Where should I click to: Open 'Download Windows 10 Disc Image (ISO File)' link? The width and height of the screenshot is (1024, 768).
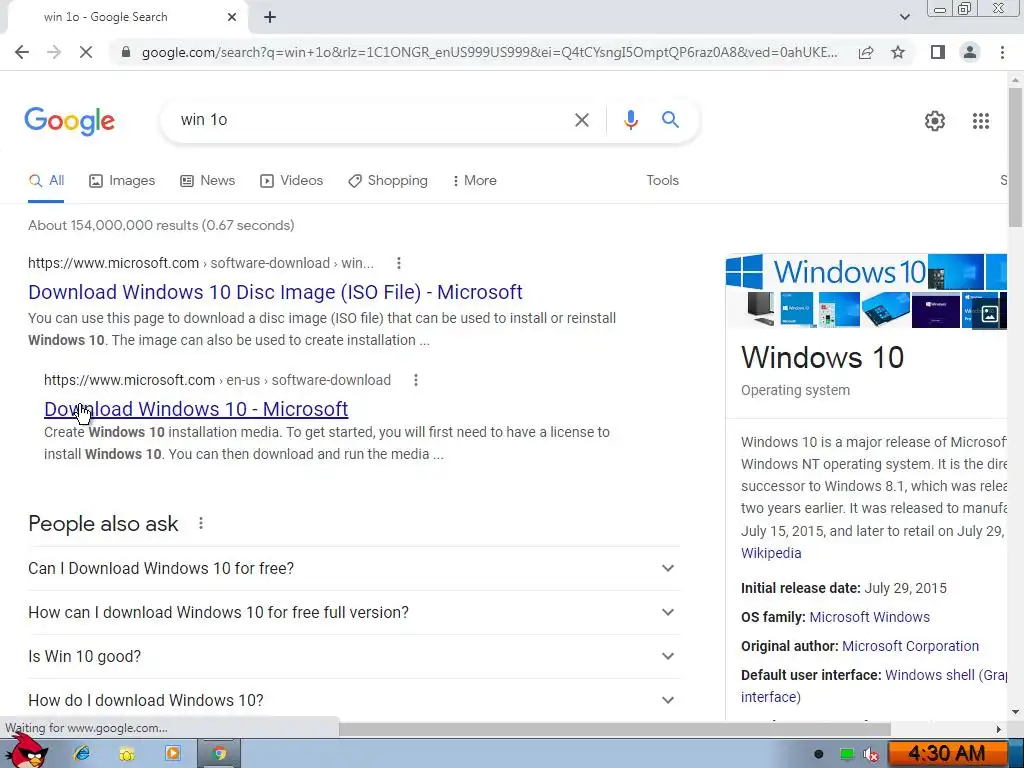coord(275,292)
